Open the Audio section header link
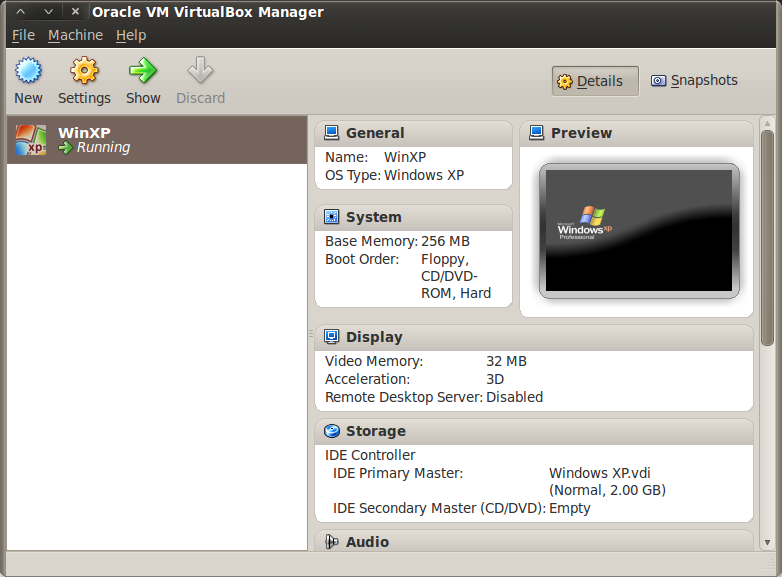The width and height of the screenshot is (782, 577). coord(367,542)
